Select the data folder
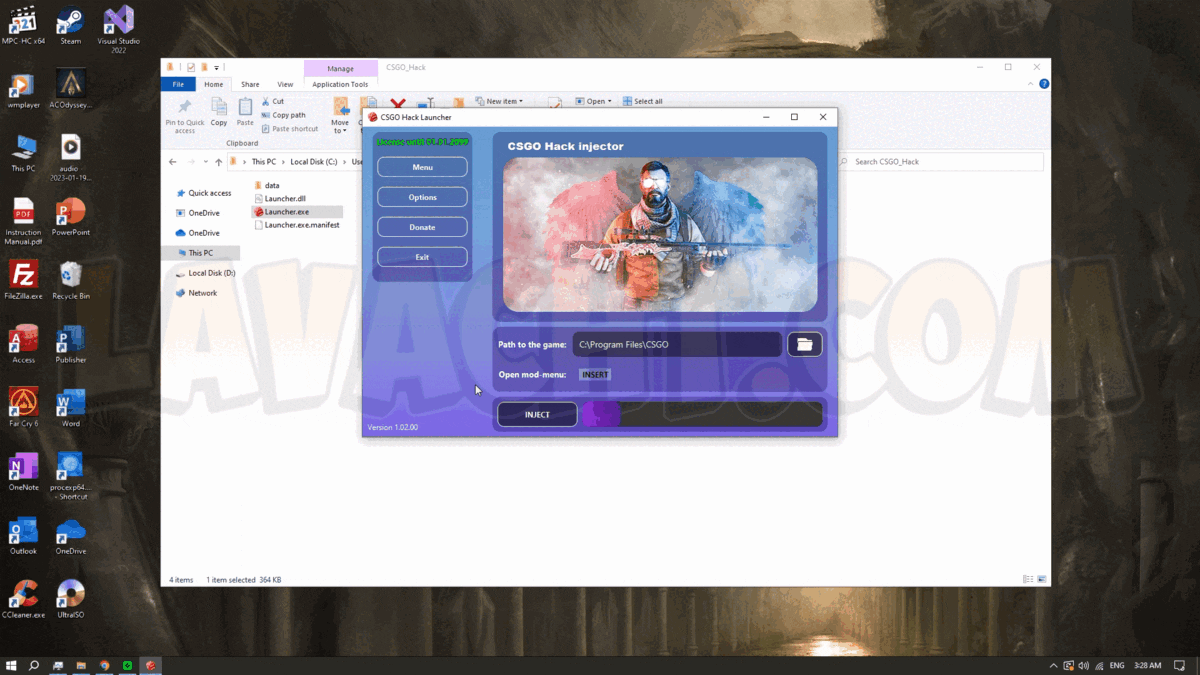This screenshot has height=675, width=1200. (266, 185)
